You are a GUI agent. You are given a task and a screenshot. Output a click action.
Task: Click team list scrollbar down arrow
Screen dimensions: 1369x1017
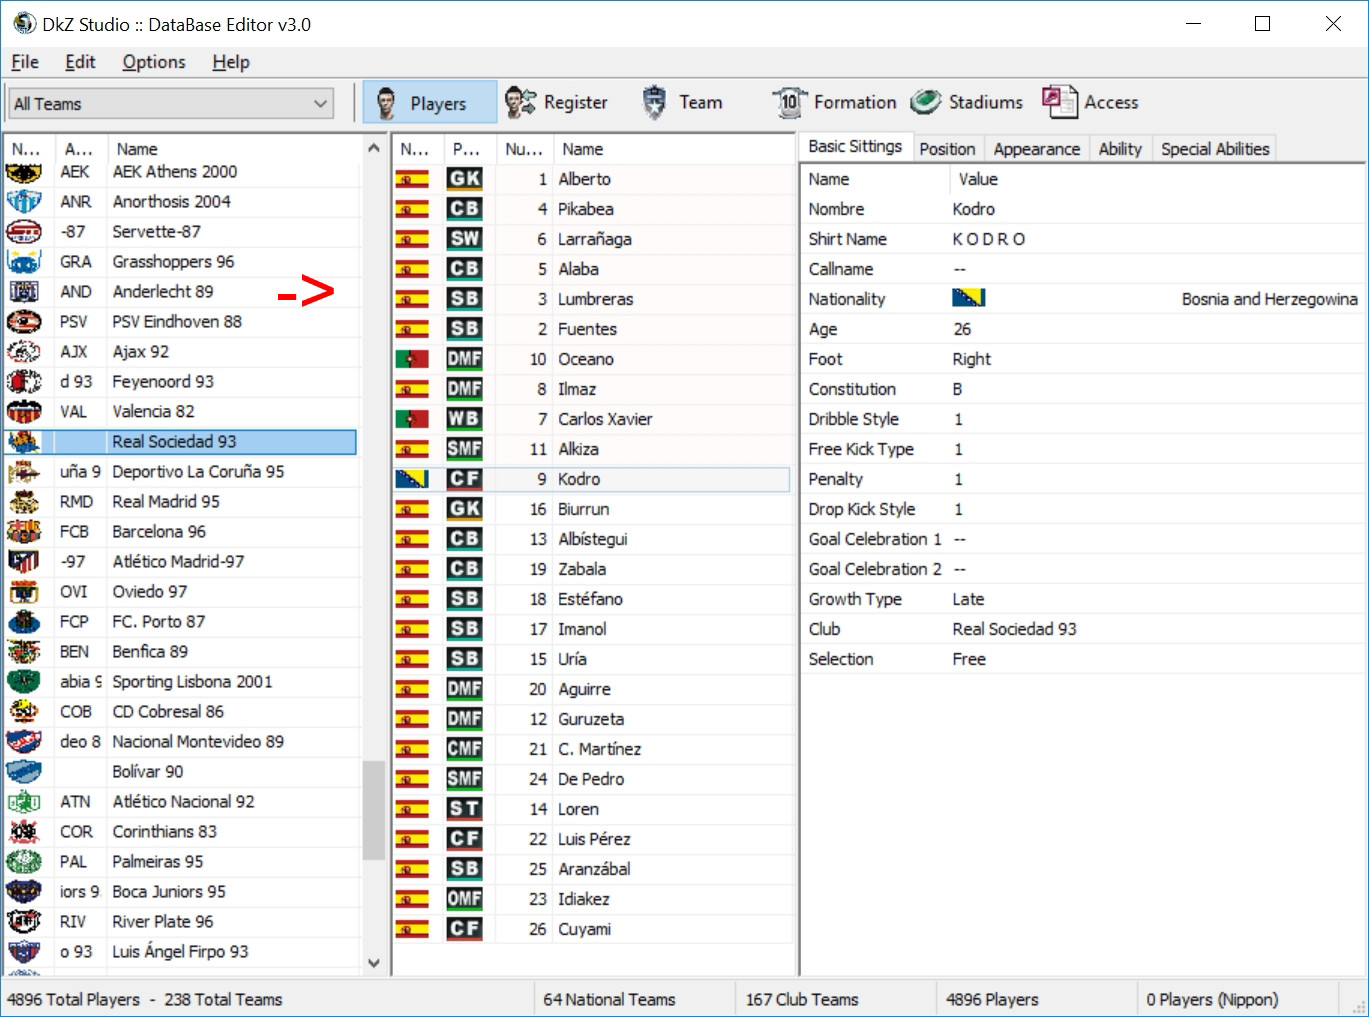coord(373,963)
